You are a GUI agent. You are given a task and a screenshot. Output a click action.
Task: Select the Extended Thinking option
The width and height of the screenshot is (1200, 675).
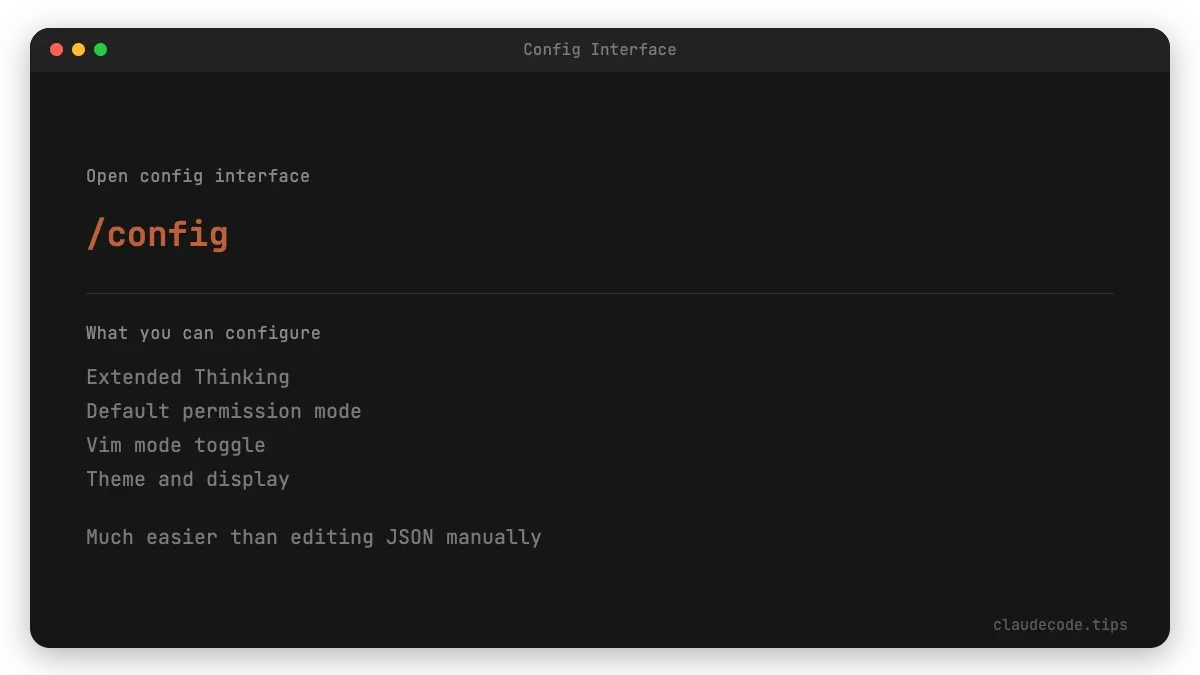pos(188,377)
